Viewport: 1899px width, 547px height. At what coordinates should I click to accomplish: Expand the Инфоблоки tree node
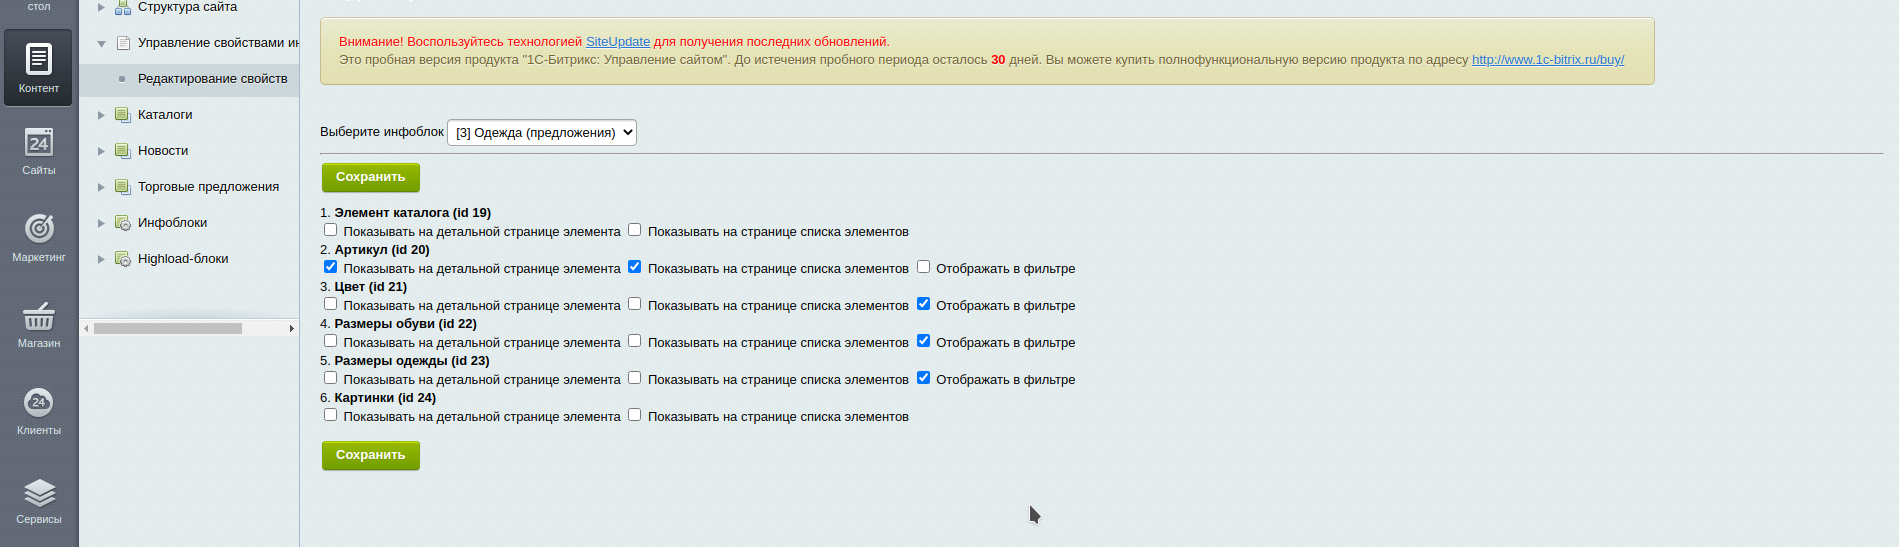pyautogui.click(x=101, y=223)
